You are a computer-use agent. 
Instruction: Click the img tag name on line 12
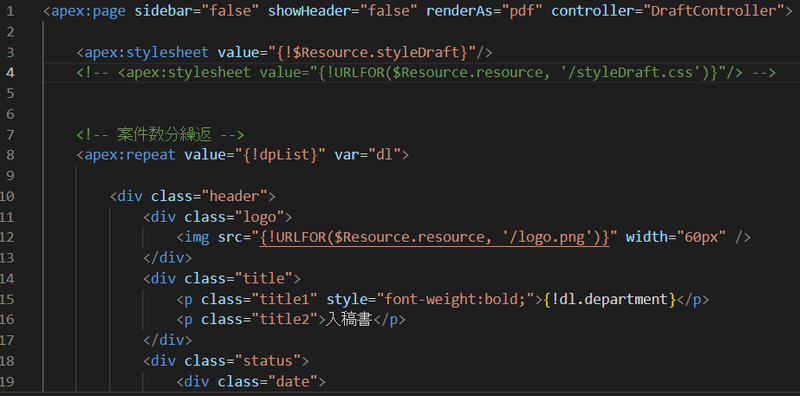click(x=197, y=237)
